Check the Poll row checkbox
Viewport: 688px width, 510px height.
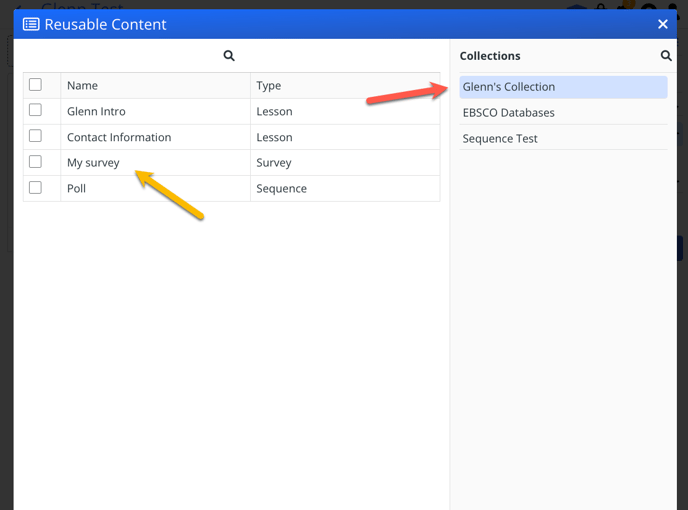click(x=35, y=187)
